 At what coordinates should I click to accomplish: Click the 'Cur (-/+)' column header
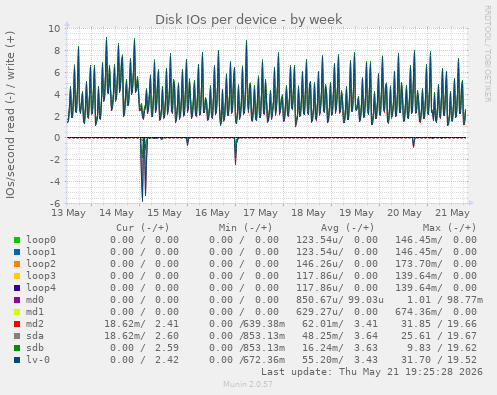(143, 228)
